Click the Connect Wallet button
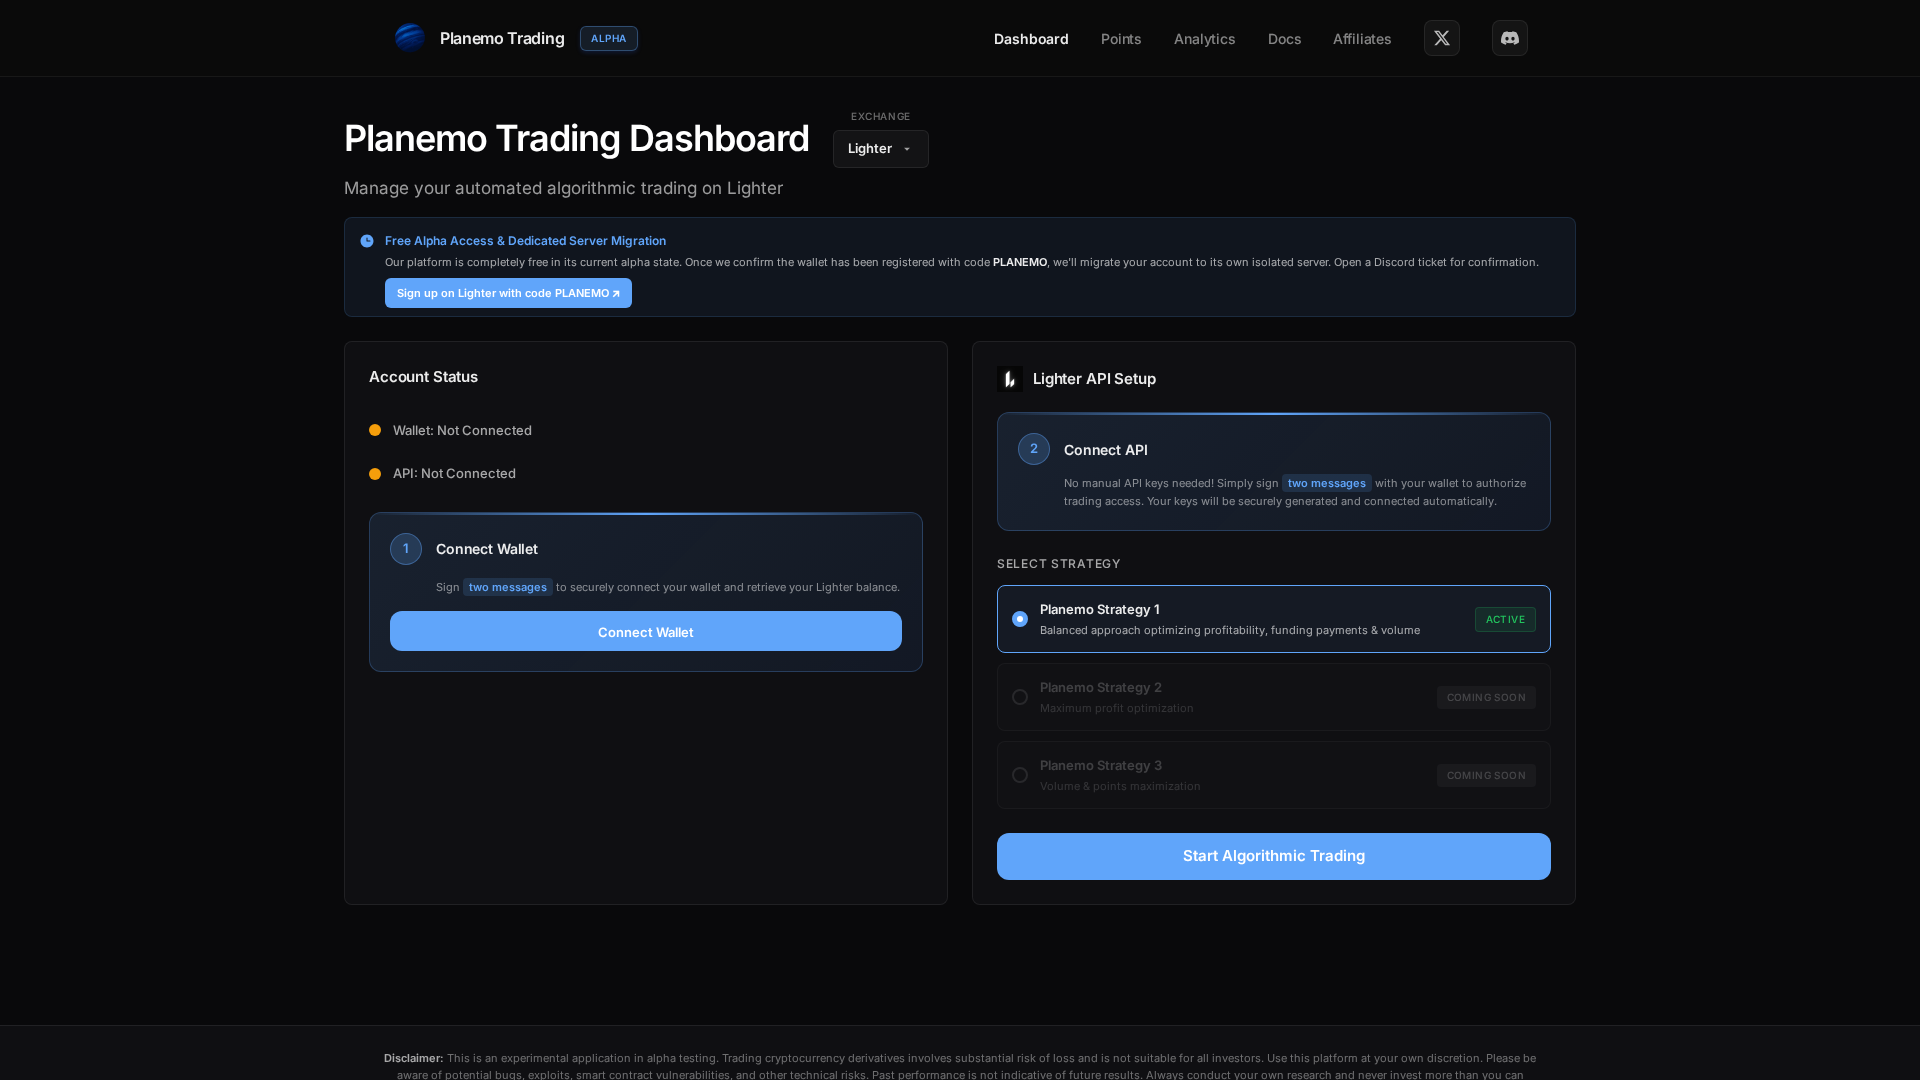Viewport: 1920px width, 1080px height. pos(645,631)
